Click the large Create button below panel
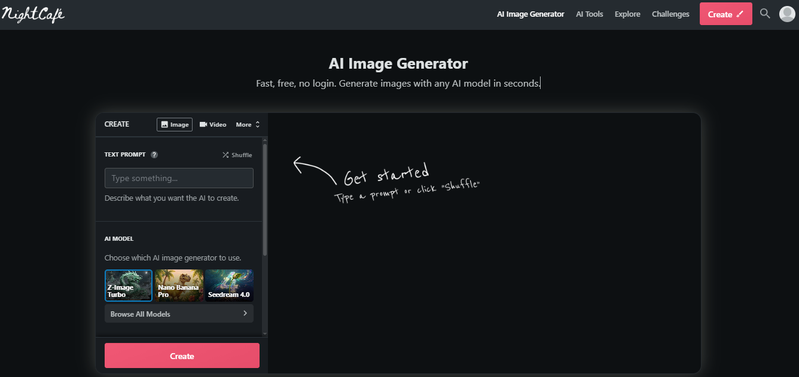This screenshot has width=799, height=377. [182, 356]
